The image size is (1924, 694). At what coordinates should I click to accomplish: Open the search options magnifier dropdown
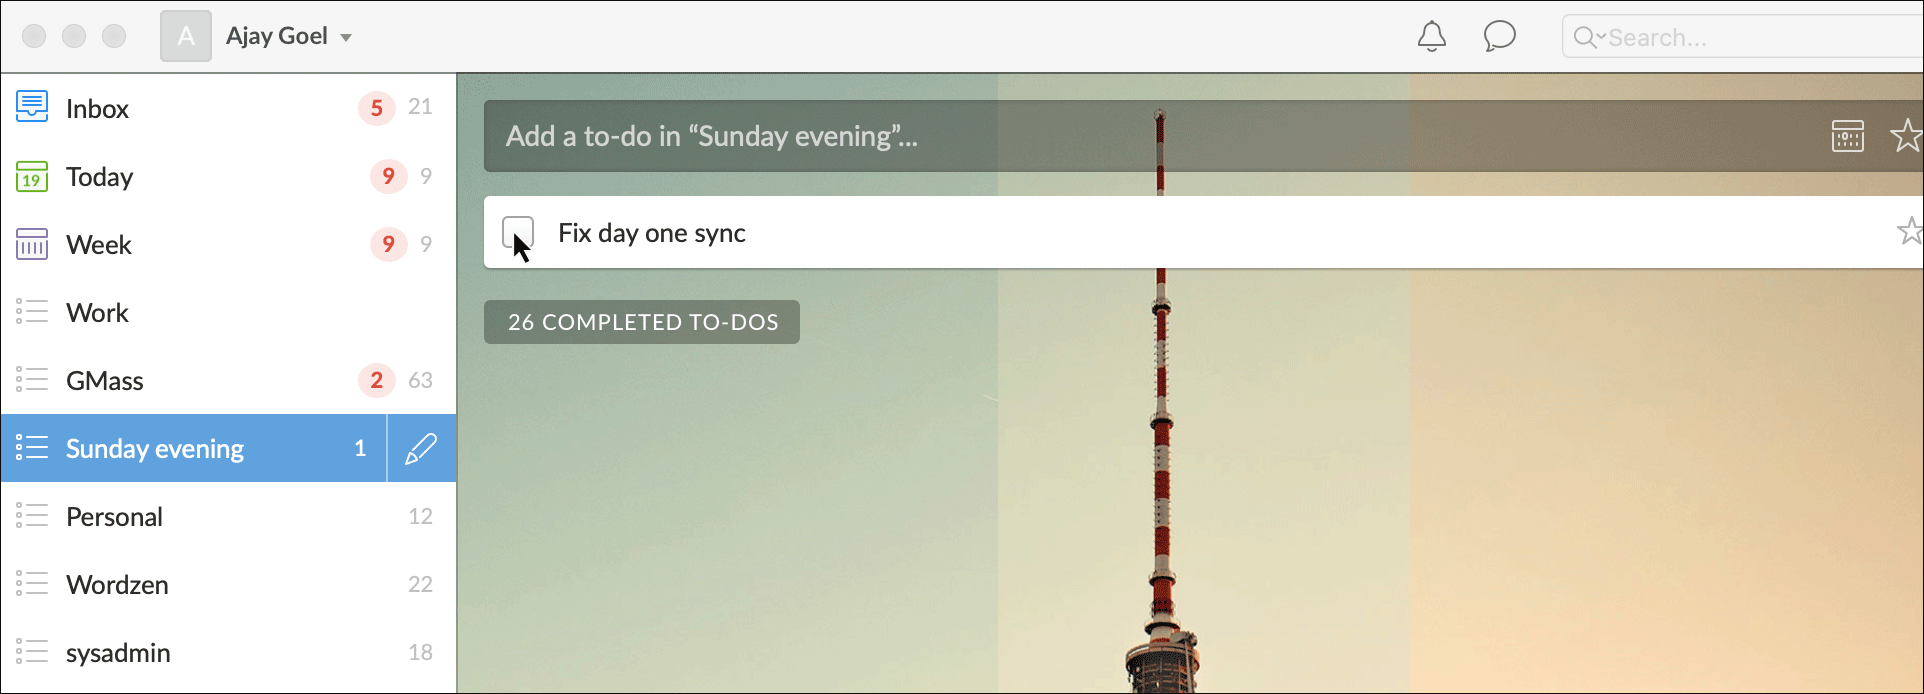(1588, 38)
